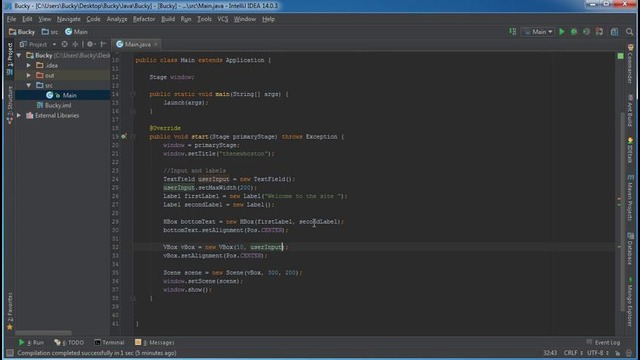
Task: Collapse the Bucky project root node
Action: pyautogui.click(x=19, y=55)
